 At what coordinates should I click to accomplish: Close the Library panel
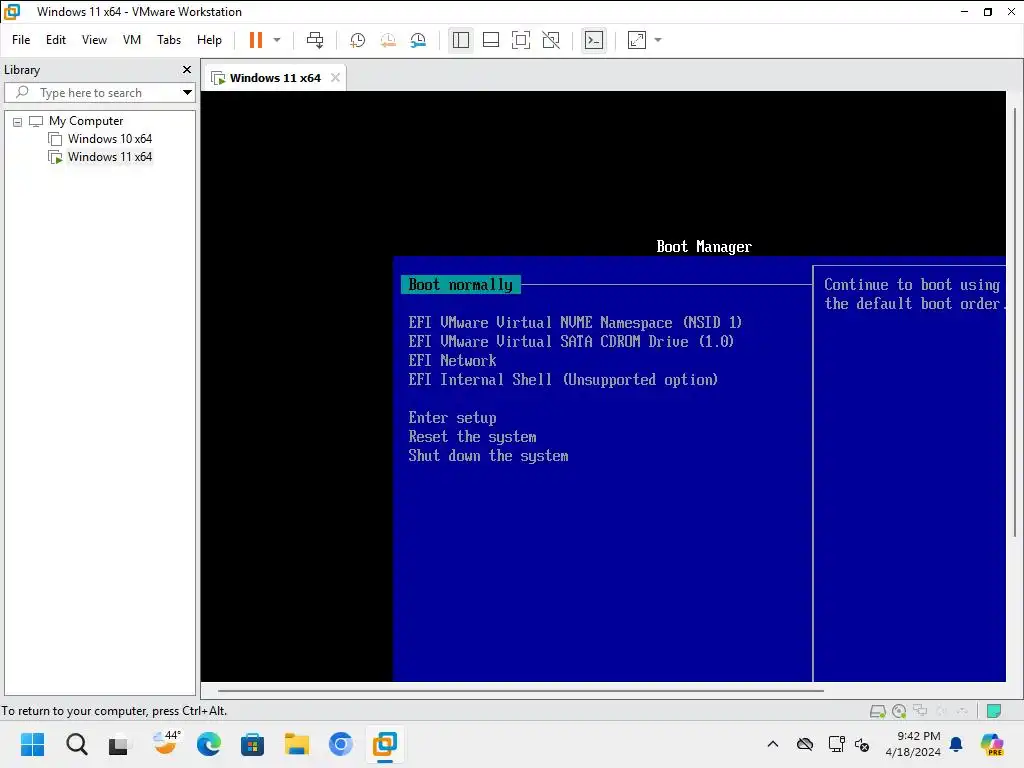[187, 69]
